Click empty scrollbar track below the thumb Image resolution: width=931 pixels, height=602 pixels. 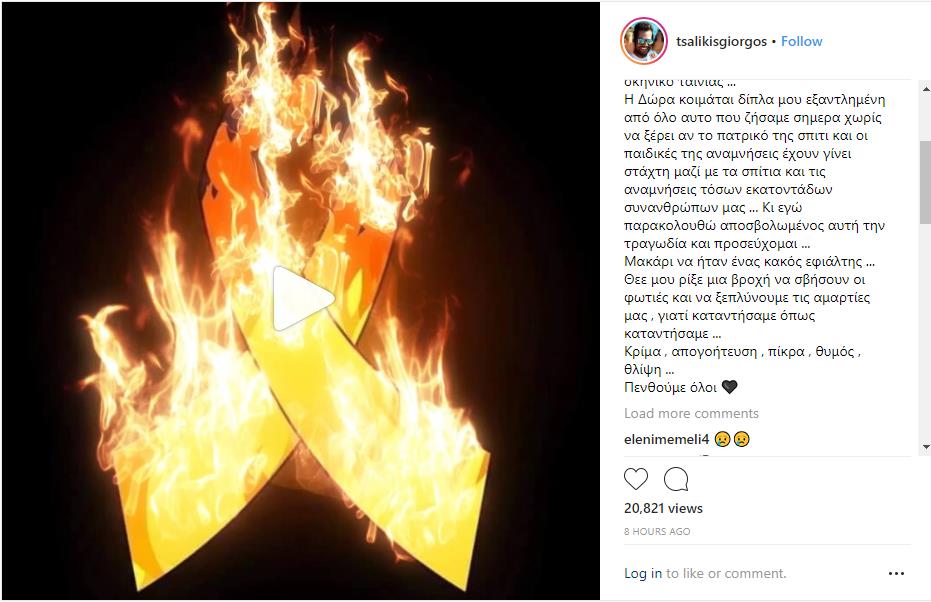point(926,332)
